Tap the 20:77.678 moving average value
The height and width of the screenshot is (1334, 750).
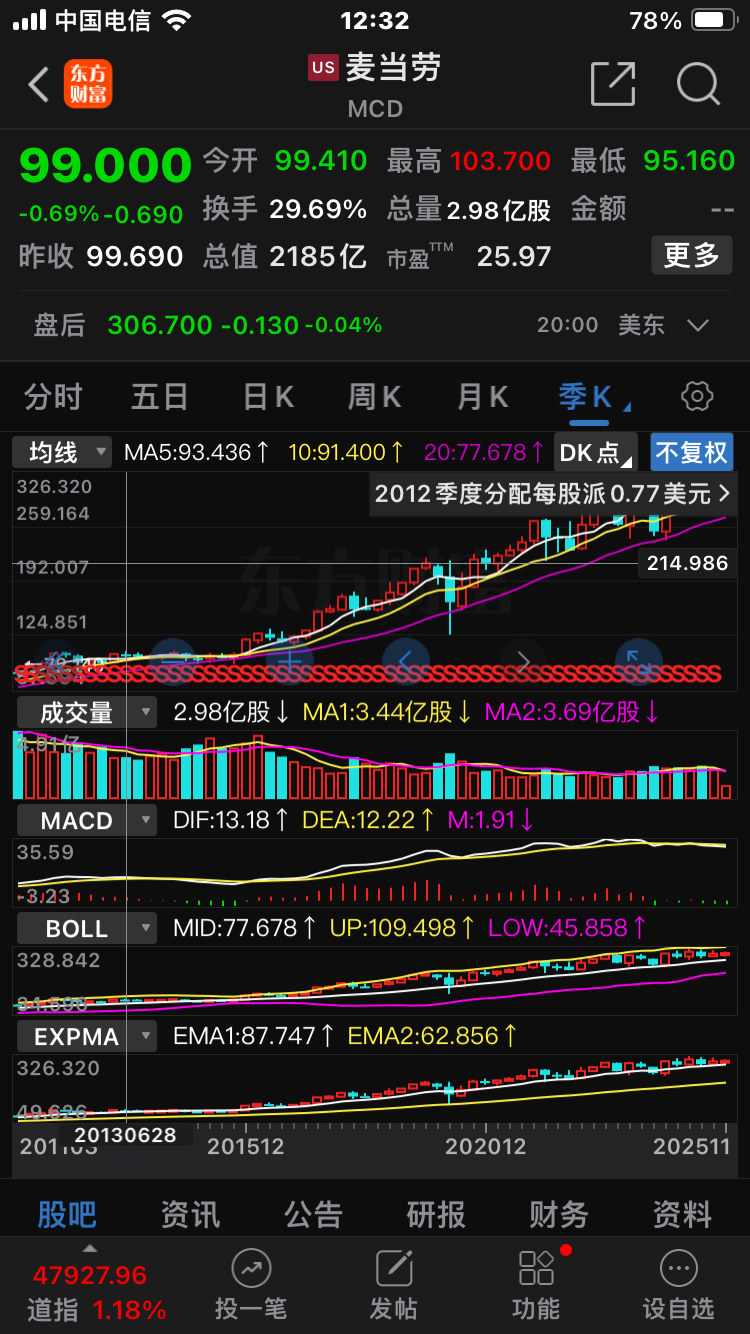(x=484, y=452)
